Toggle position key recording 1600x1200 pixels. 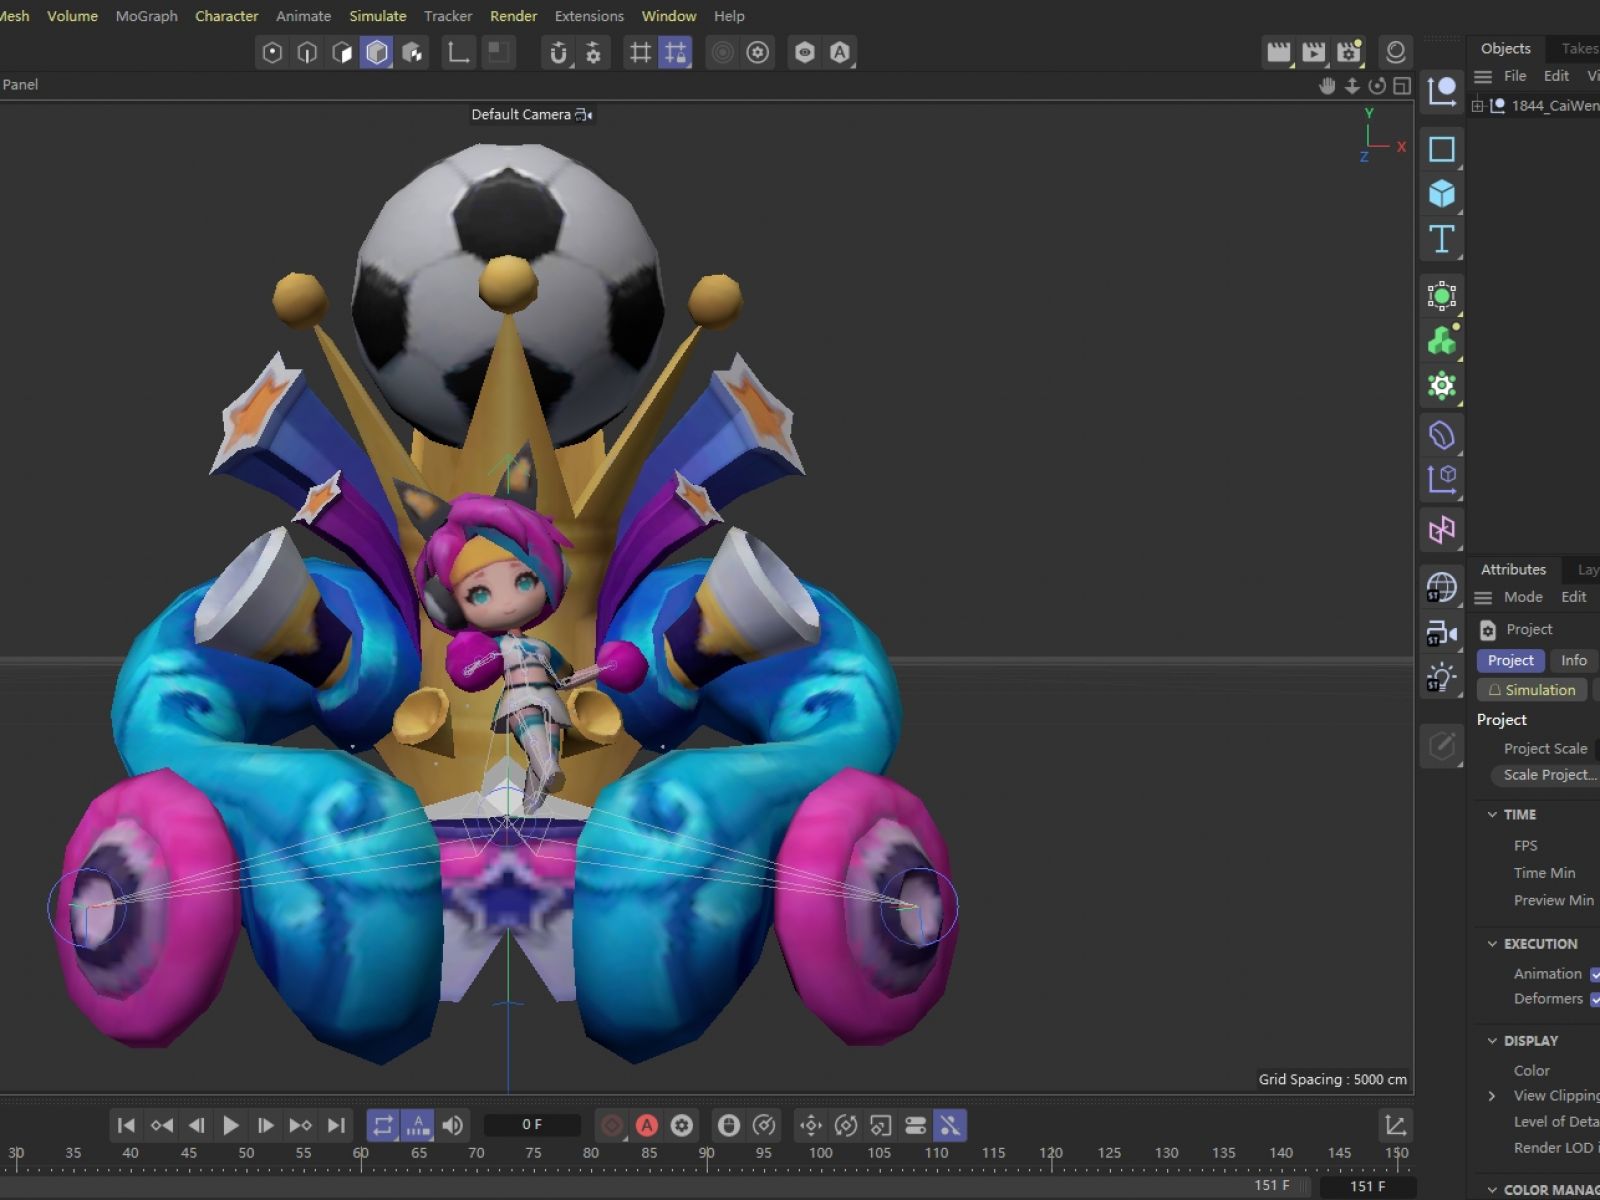click(x=811, y=1126)
